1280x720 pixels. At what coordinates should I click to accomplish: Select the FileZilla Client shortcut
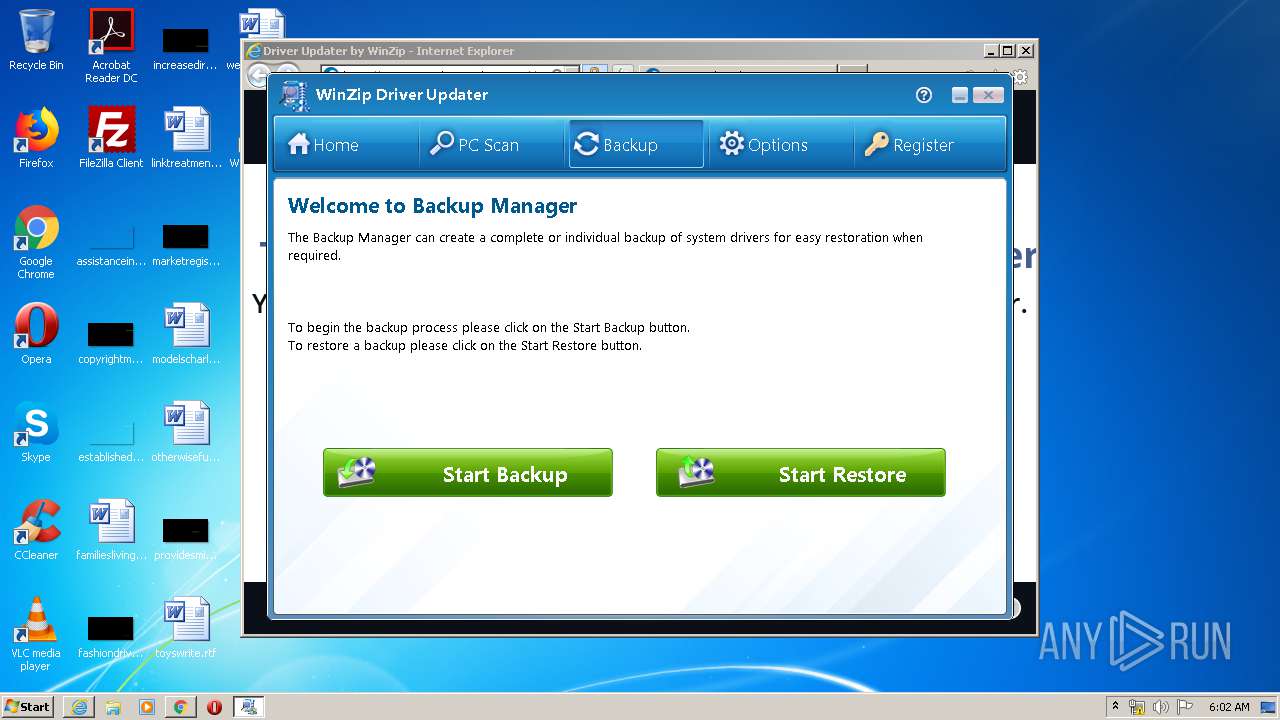(111, 138)
